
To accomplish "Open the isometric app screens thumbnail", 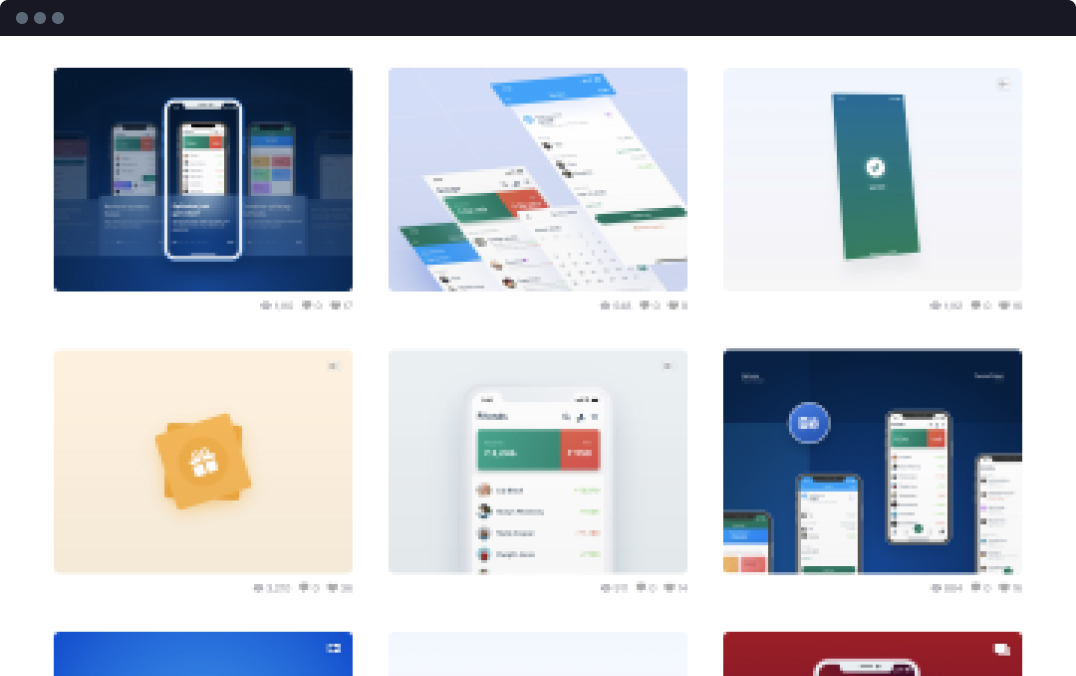I will coord(537,179).
